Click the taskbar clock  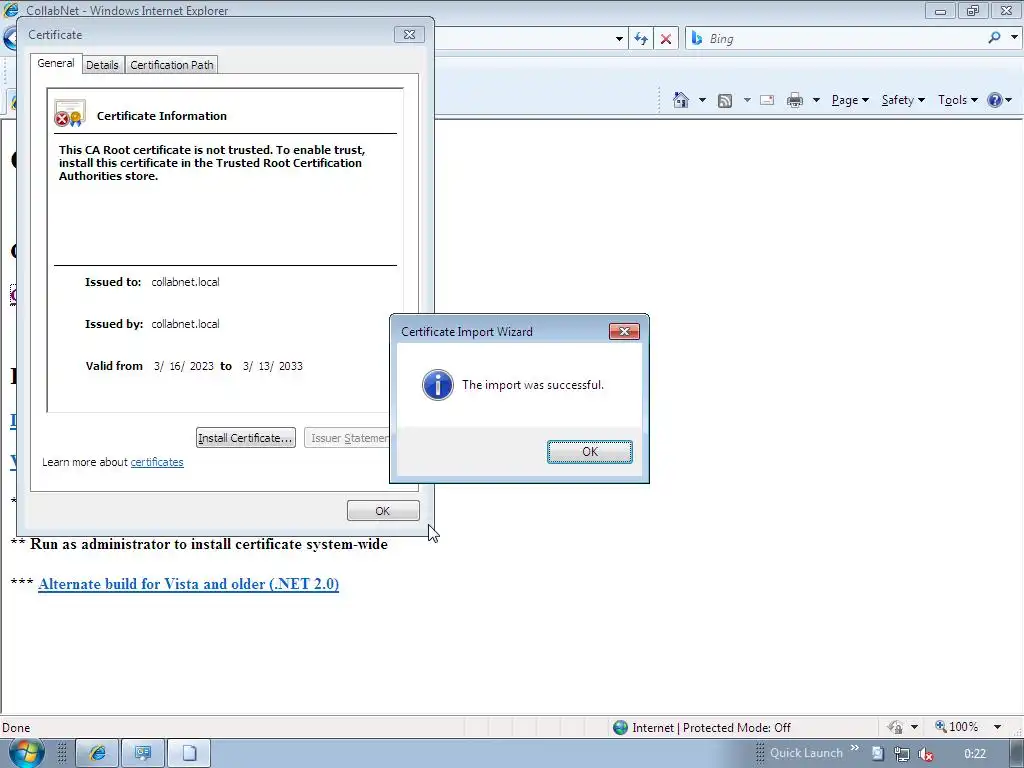coord(974,754)
